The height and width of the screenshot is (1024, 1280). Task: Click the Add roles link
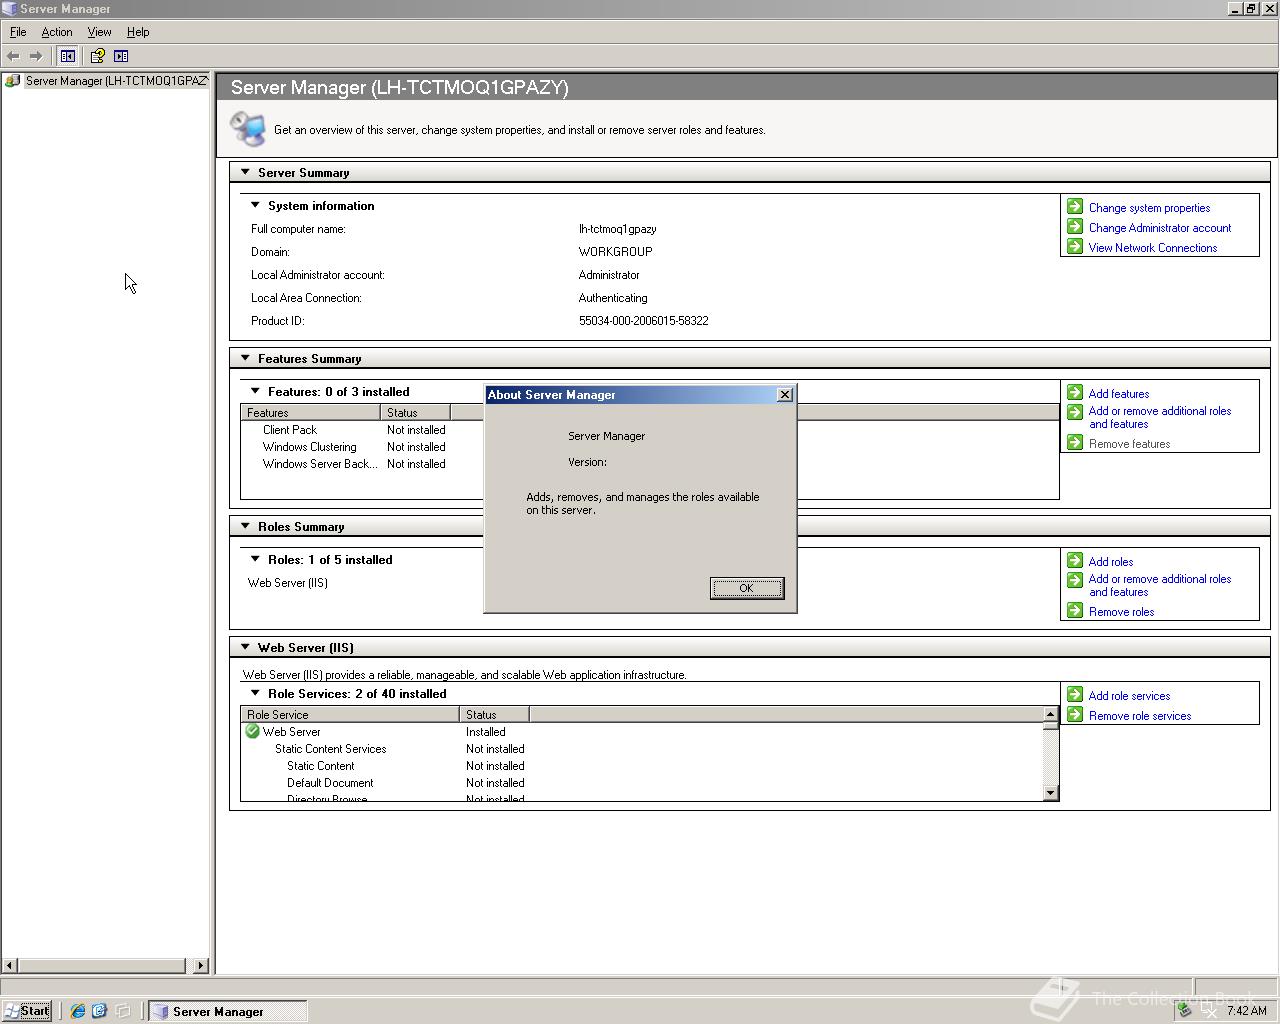[x=1111, y=562]
